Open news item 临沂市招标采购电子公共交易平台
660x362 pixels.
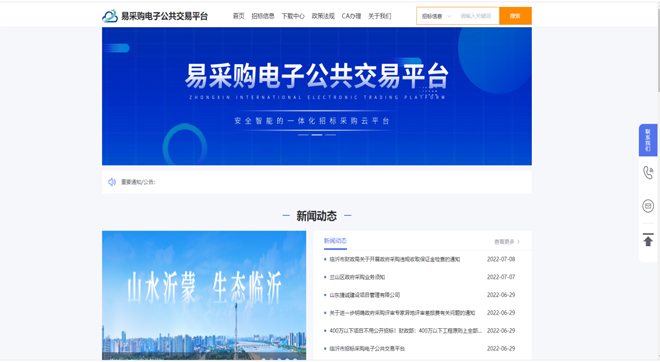coord(367,349)
